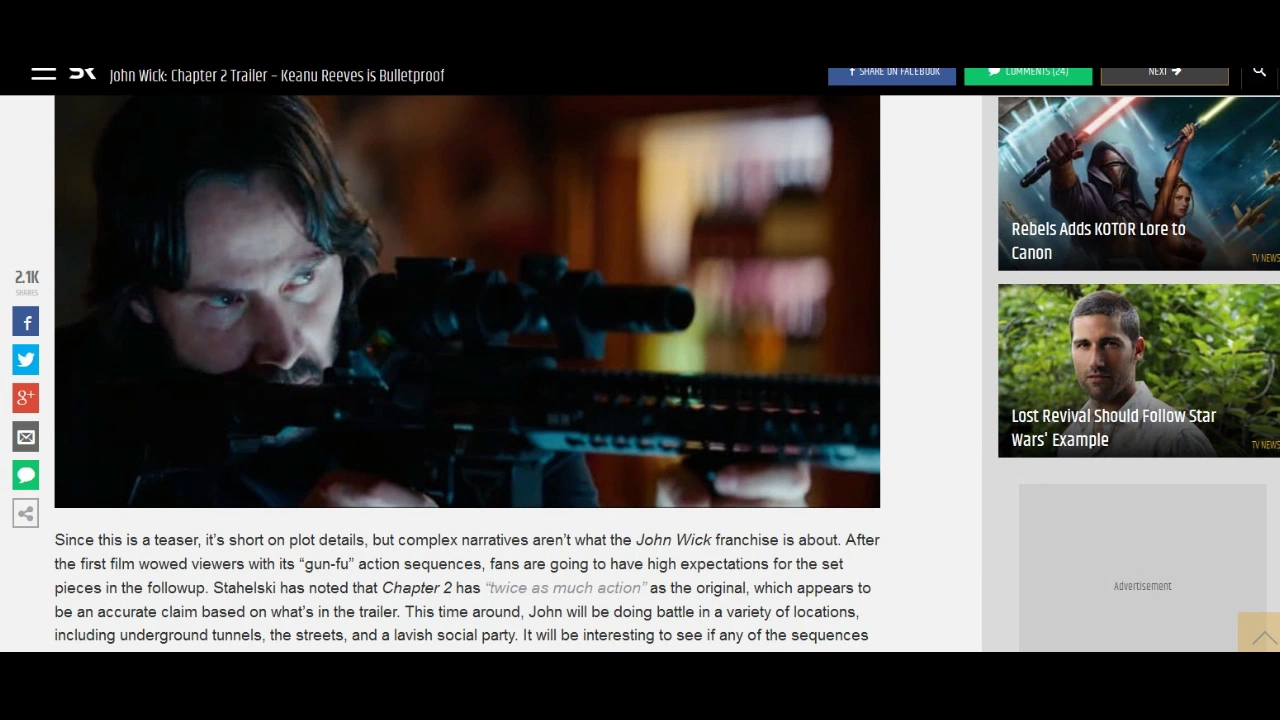Screen dimensions: 1280x720
Task: Click 'Chapter 2' italic text in paragraph
Action: (x=416, y=588)
